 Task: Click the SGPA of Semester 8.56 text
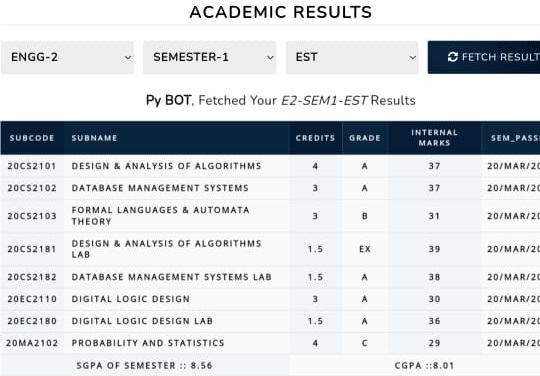(x=145, y=365)
